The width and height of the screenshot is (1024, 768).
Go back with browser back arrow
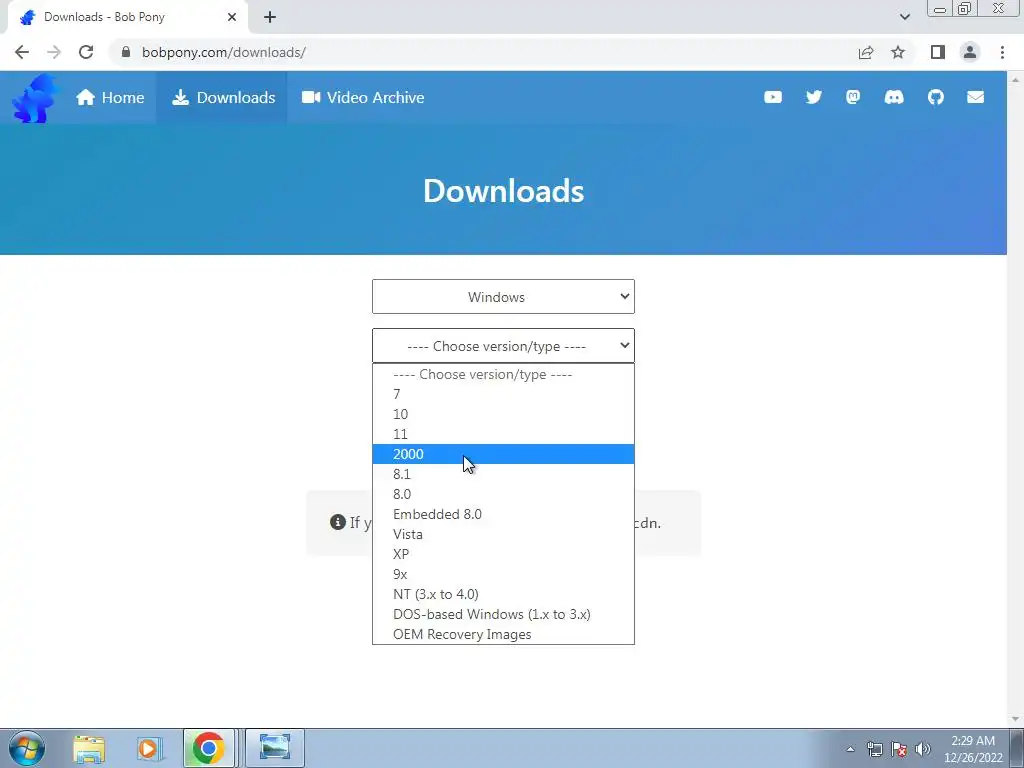pos(22,52)
